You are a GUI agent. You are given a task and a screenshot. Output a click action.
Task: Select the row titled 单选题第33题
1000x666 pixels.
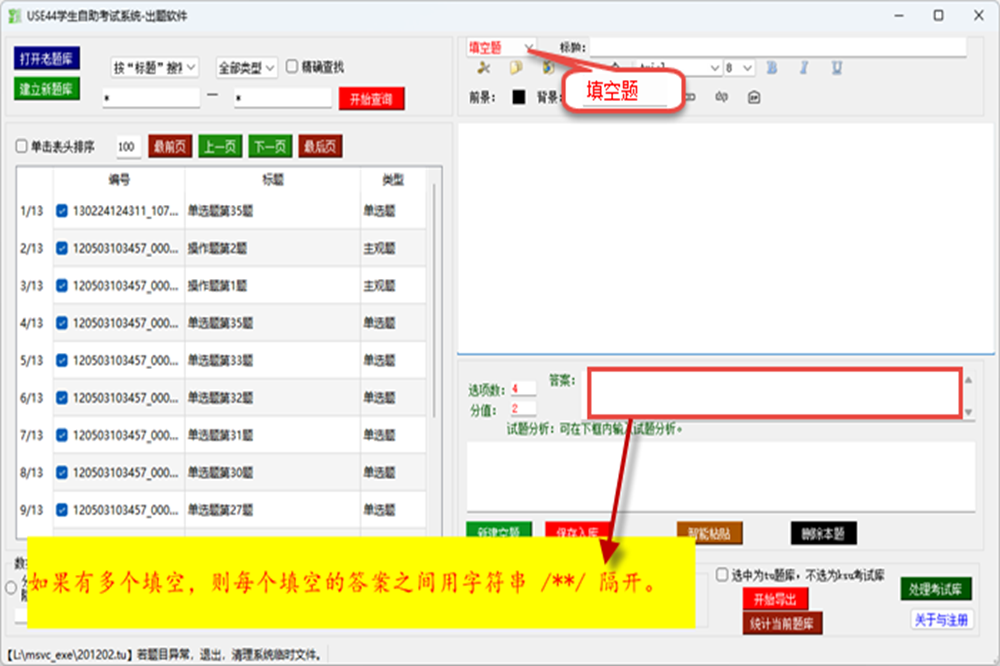[x=221, y=360]
